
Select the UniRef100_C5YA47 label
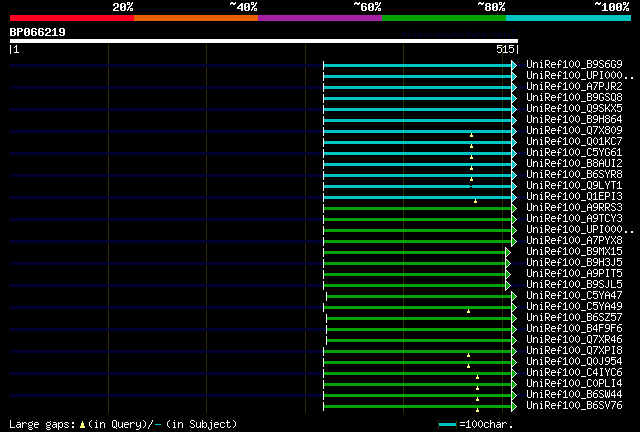[574, 296]
